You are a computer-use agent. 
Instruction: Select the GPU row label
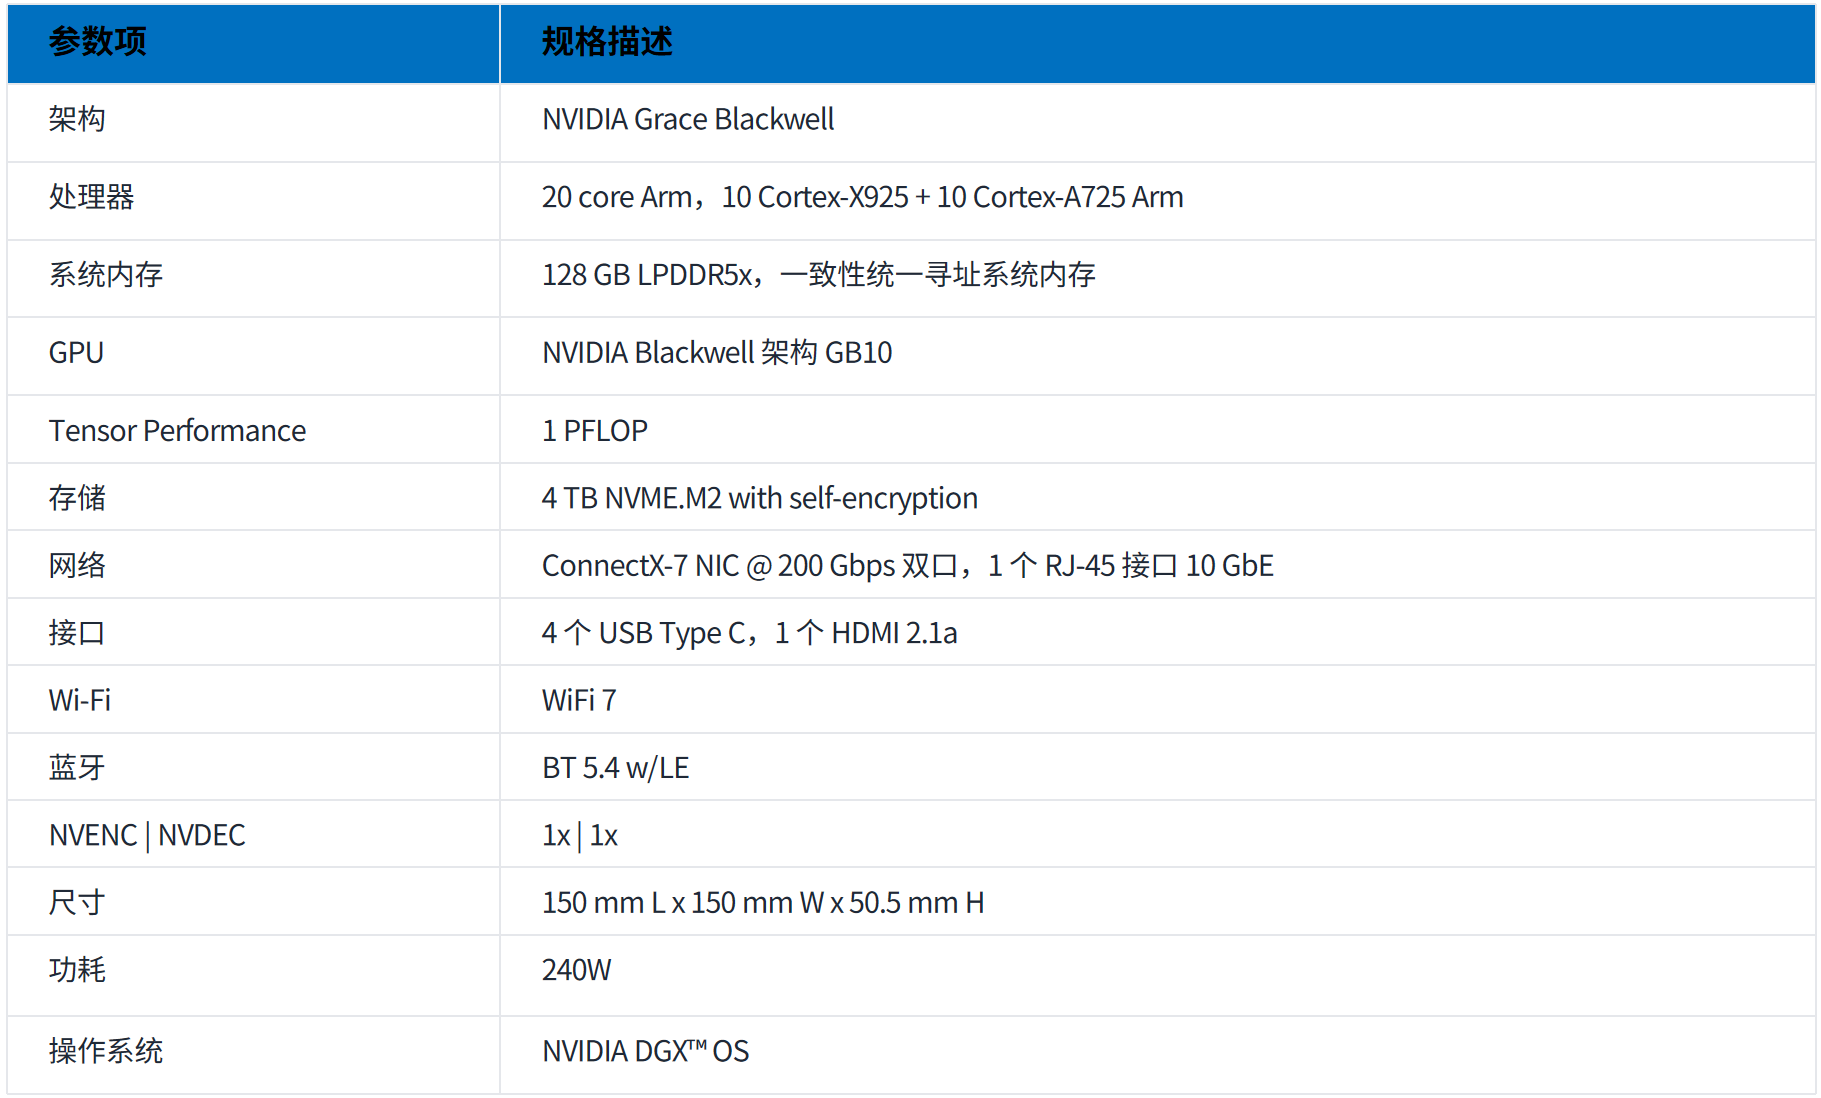pyautogui.click(x=76, y=353)
